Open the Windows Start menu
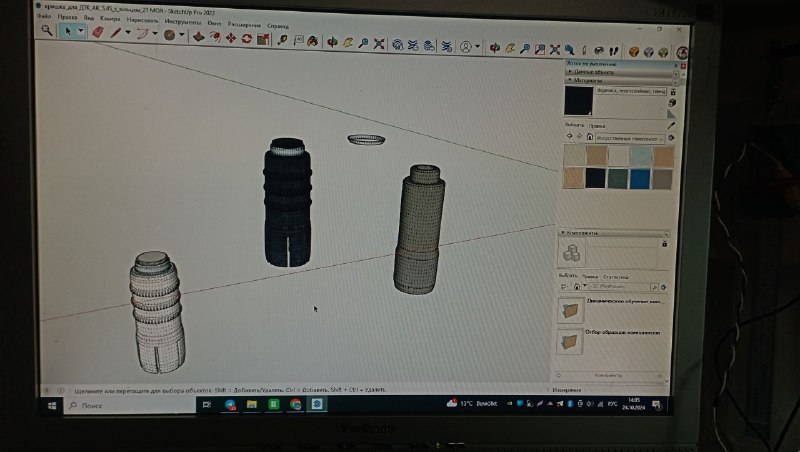This screenshot has width=800, height=452. pyautogui.click(x=52, y=406)
